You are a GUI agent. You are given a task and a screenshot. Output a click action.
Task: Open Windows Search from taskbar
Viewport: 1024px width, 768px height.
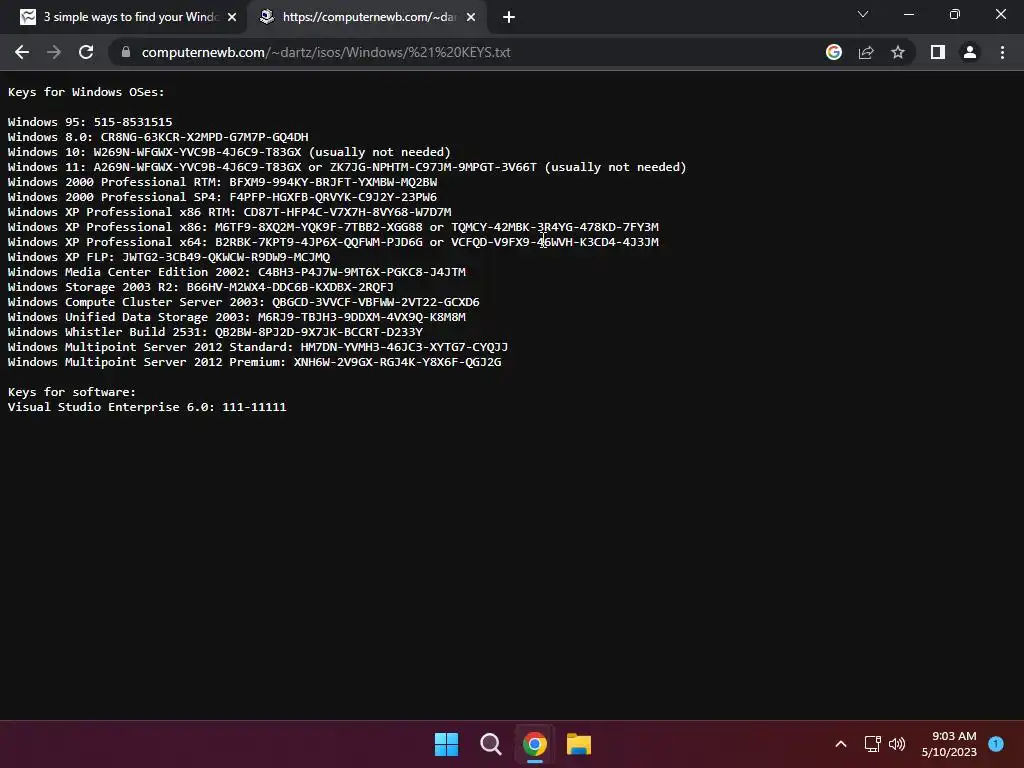[x=490, y=744]
